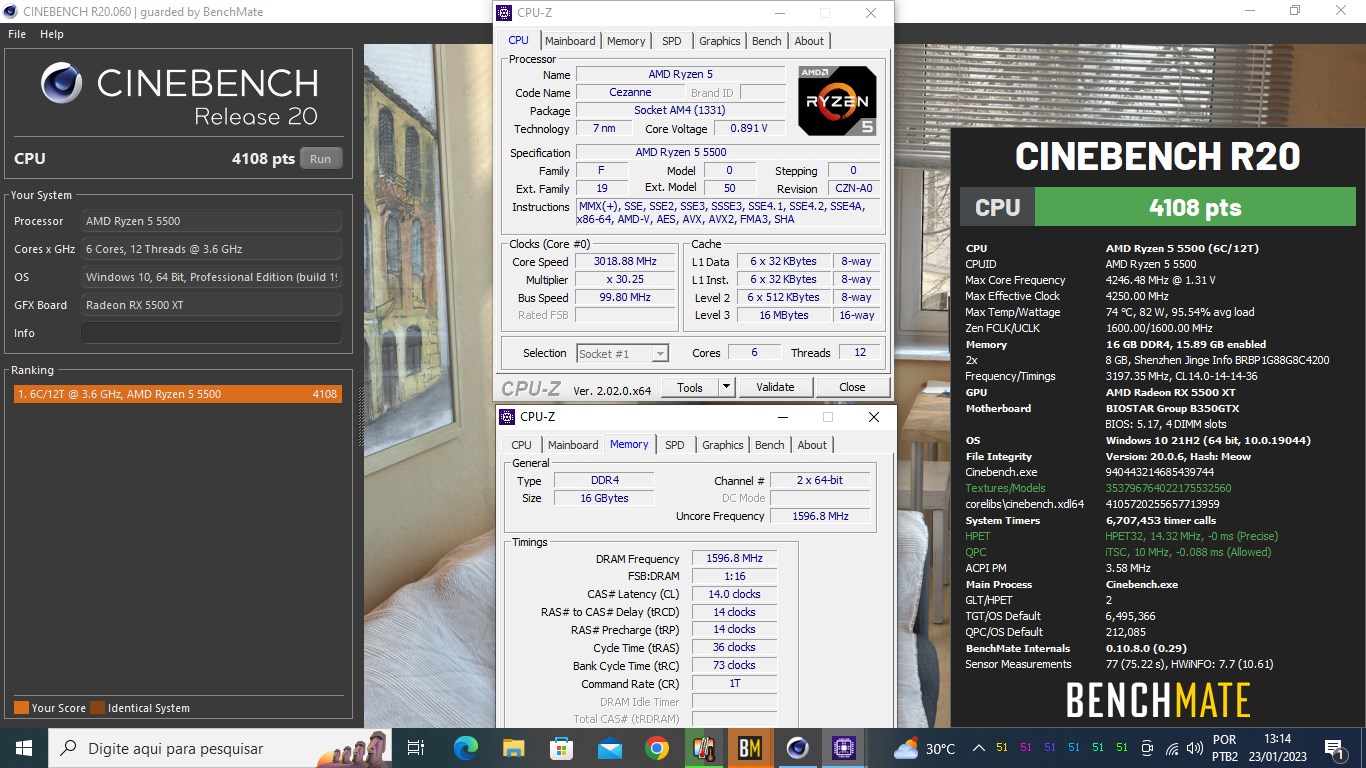Open the volume speaker tray icon
The height and width of the screenshot is (768, 1366).
pos(1194,748)
